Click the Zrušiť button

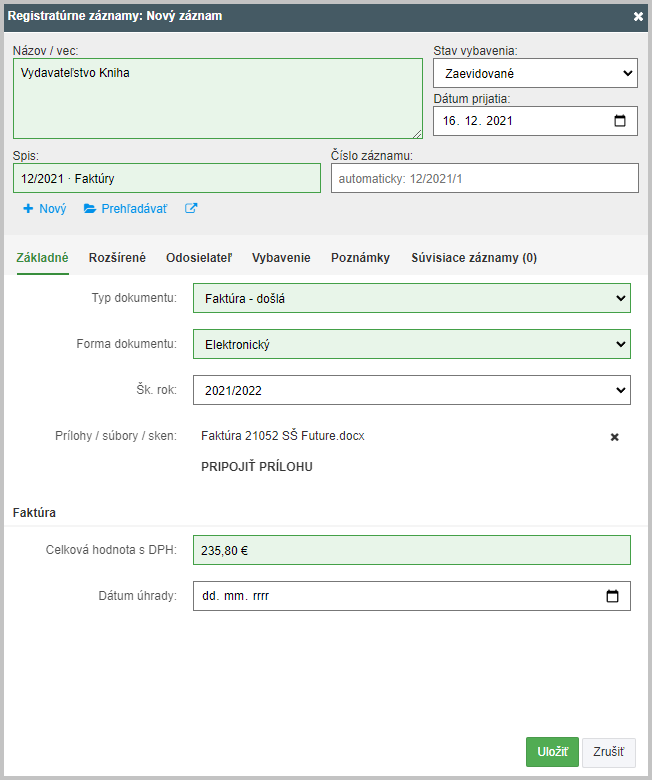click(609, 752)
